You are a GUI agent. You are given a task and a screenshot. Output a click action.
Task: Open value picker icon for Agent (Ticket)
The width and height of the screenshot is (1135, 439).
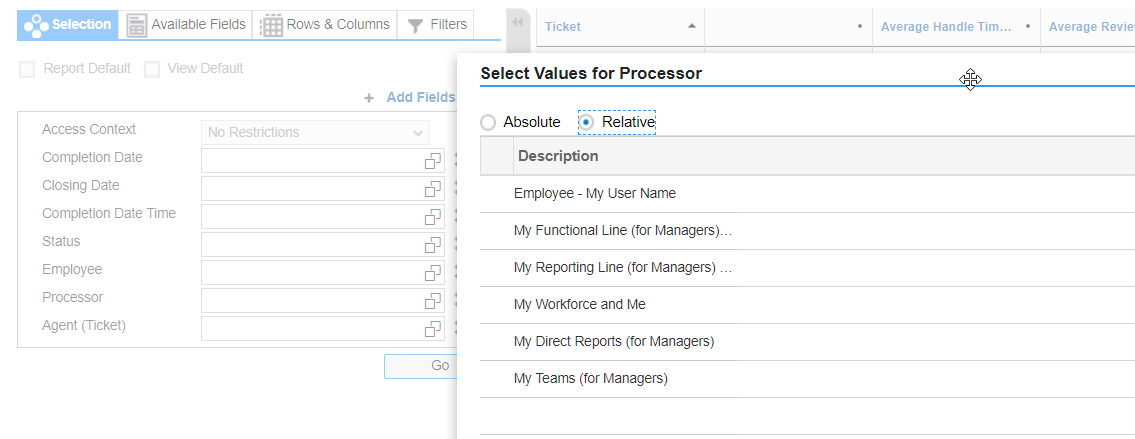pos(432,329)
